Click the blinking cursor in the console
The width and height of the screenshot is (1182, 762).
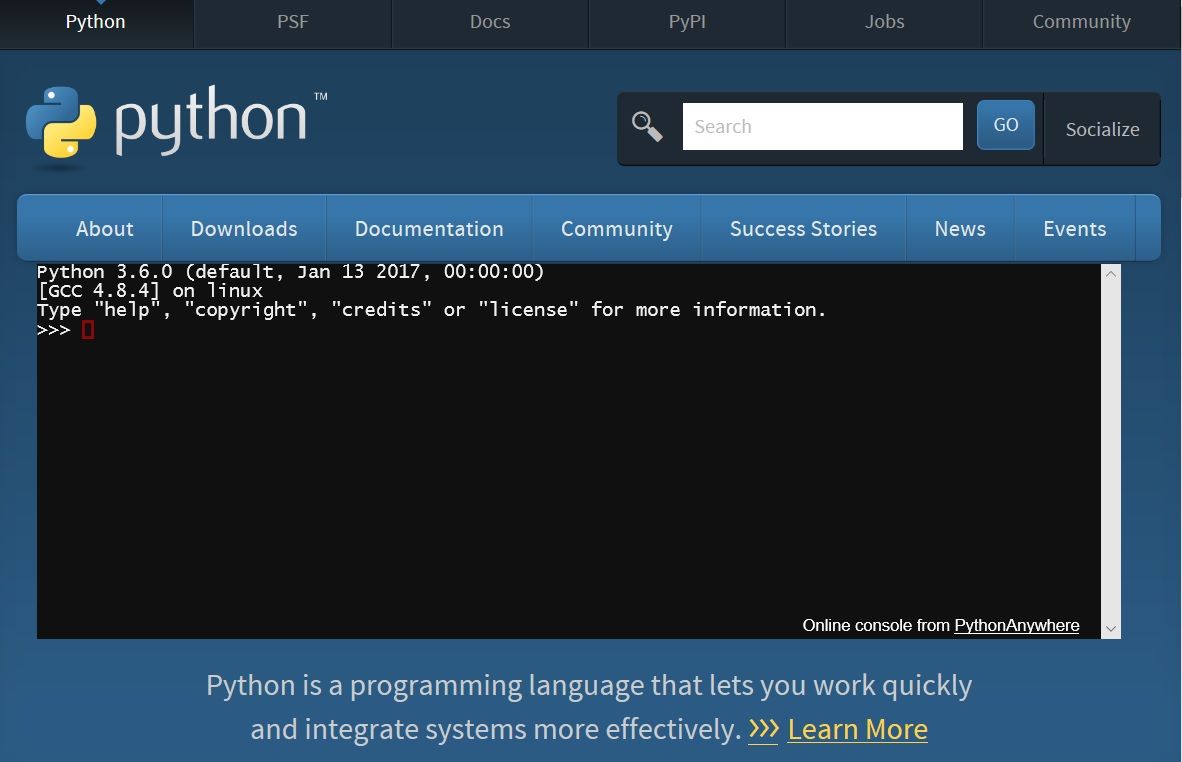(88, 329)
